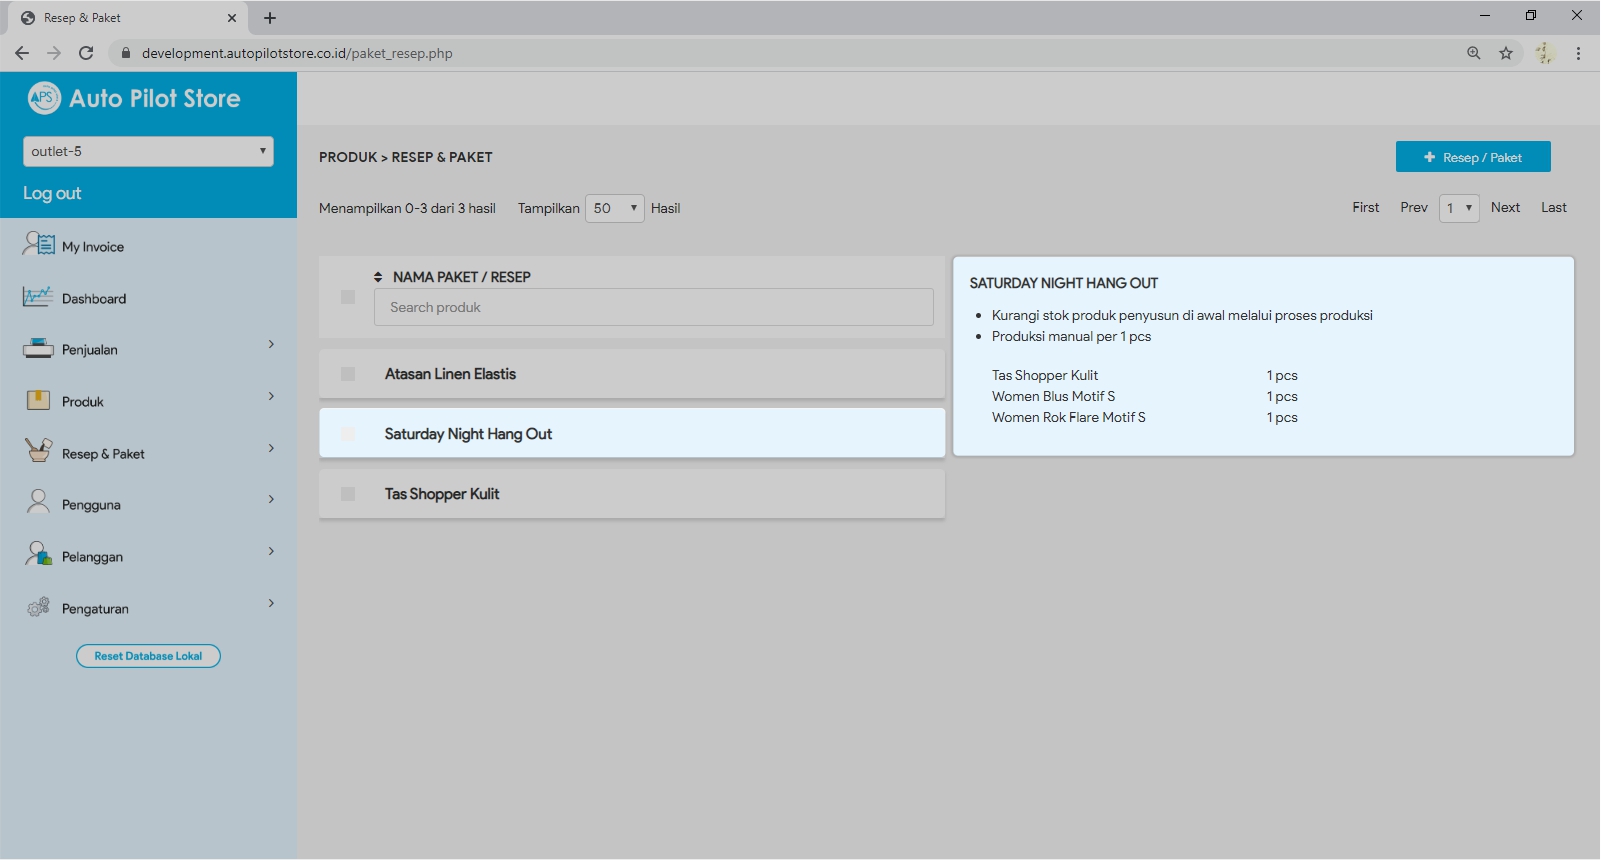Tick the Atasan Linen Elastis checkbox
This screenshot has width=1601, height=860.
348,374
